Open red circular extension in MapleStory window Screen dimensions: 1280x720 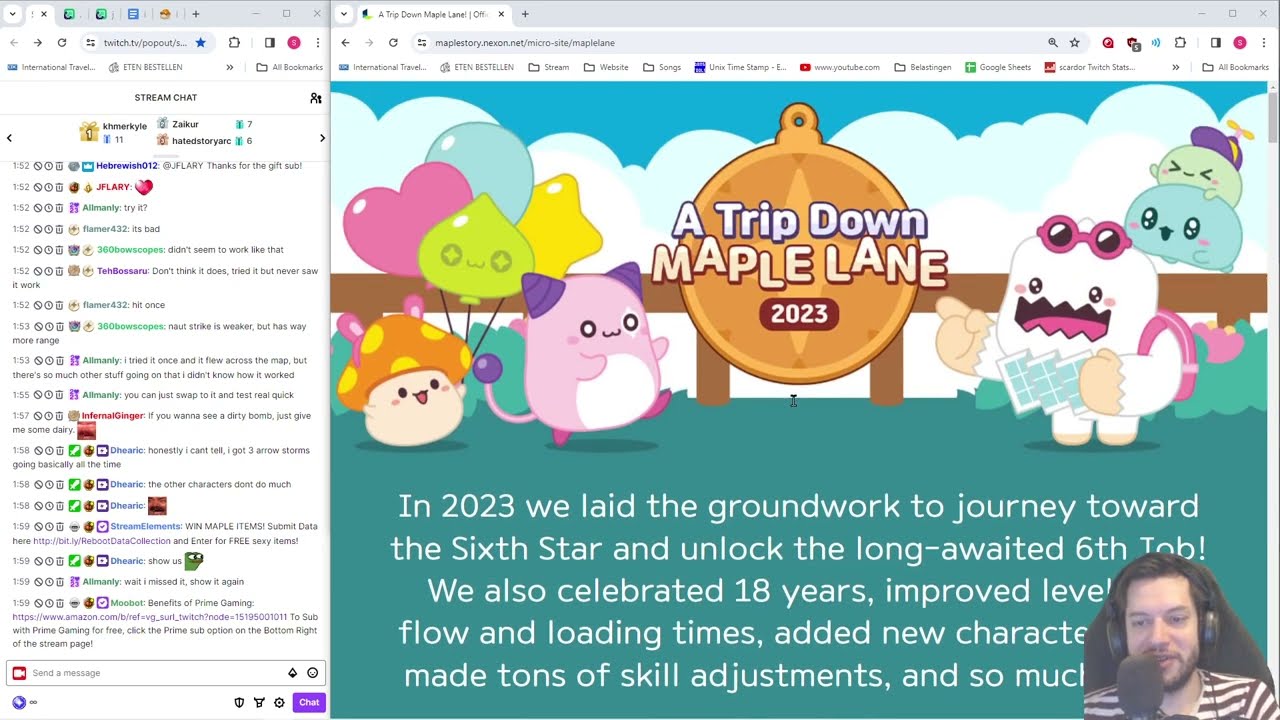click(1108, 43)
